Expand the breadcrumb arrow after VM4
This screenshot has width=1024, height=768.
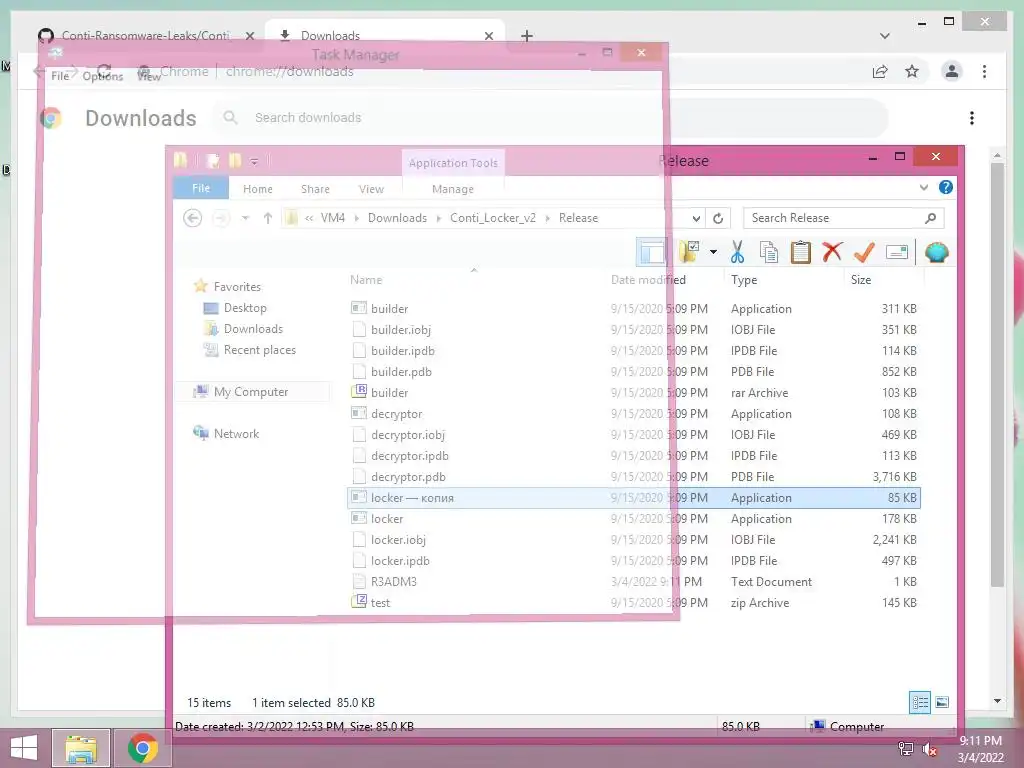tap(357, 218)
